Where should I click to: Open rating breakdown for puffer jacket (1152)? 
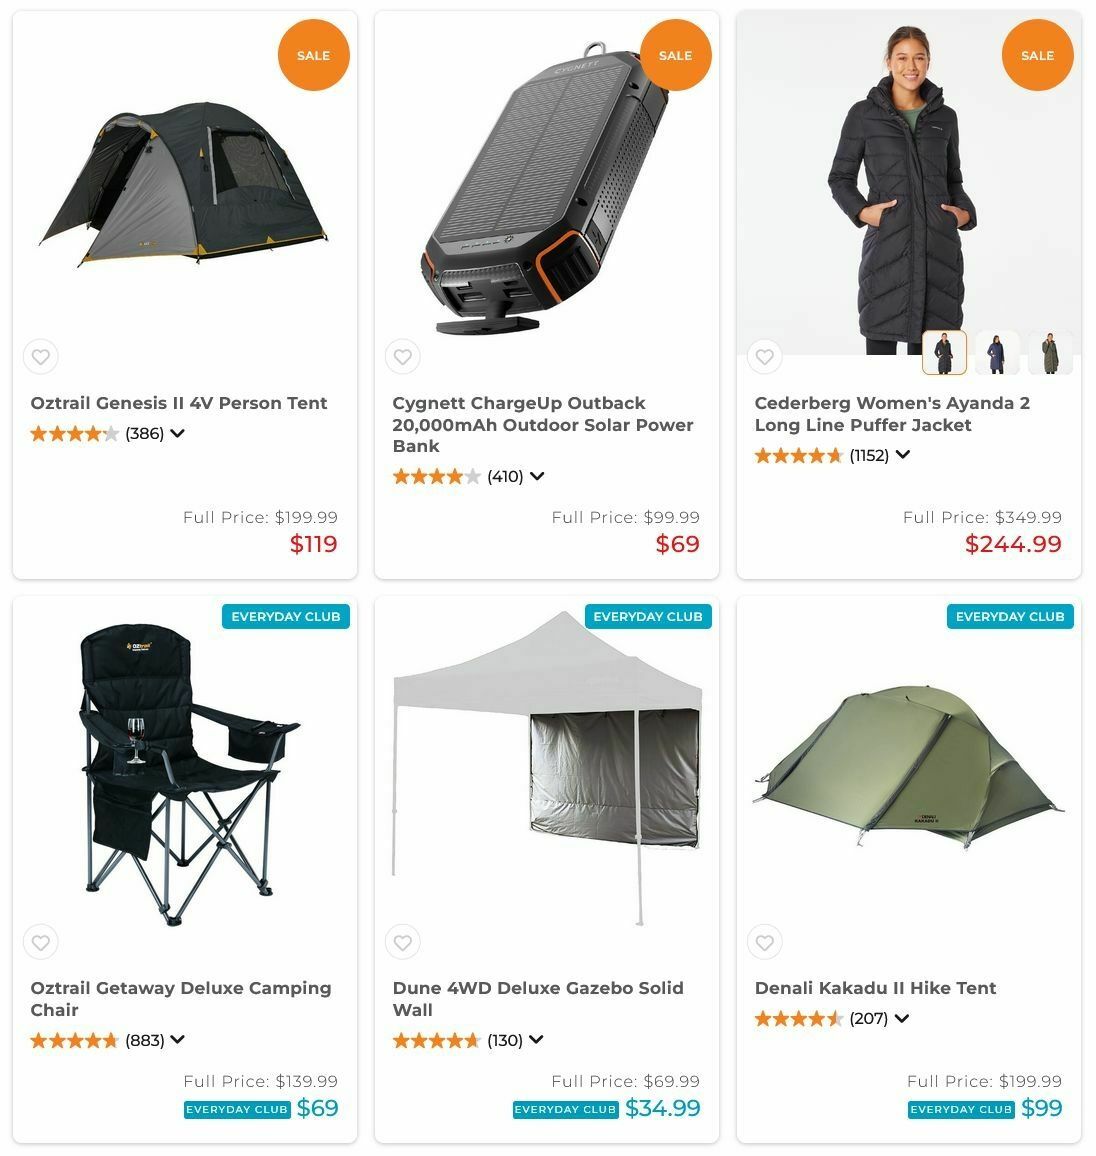click(x=903, y=455)
